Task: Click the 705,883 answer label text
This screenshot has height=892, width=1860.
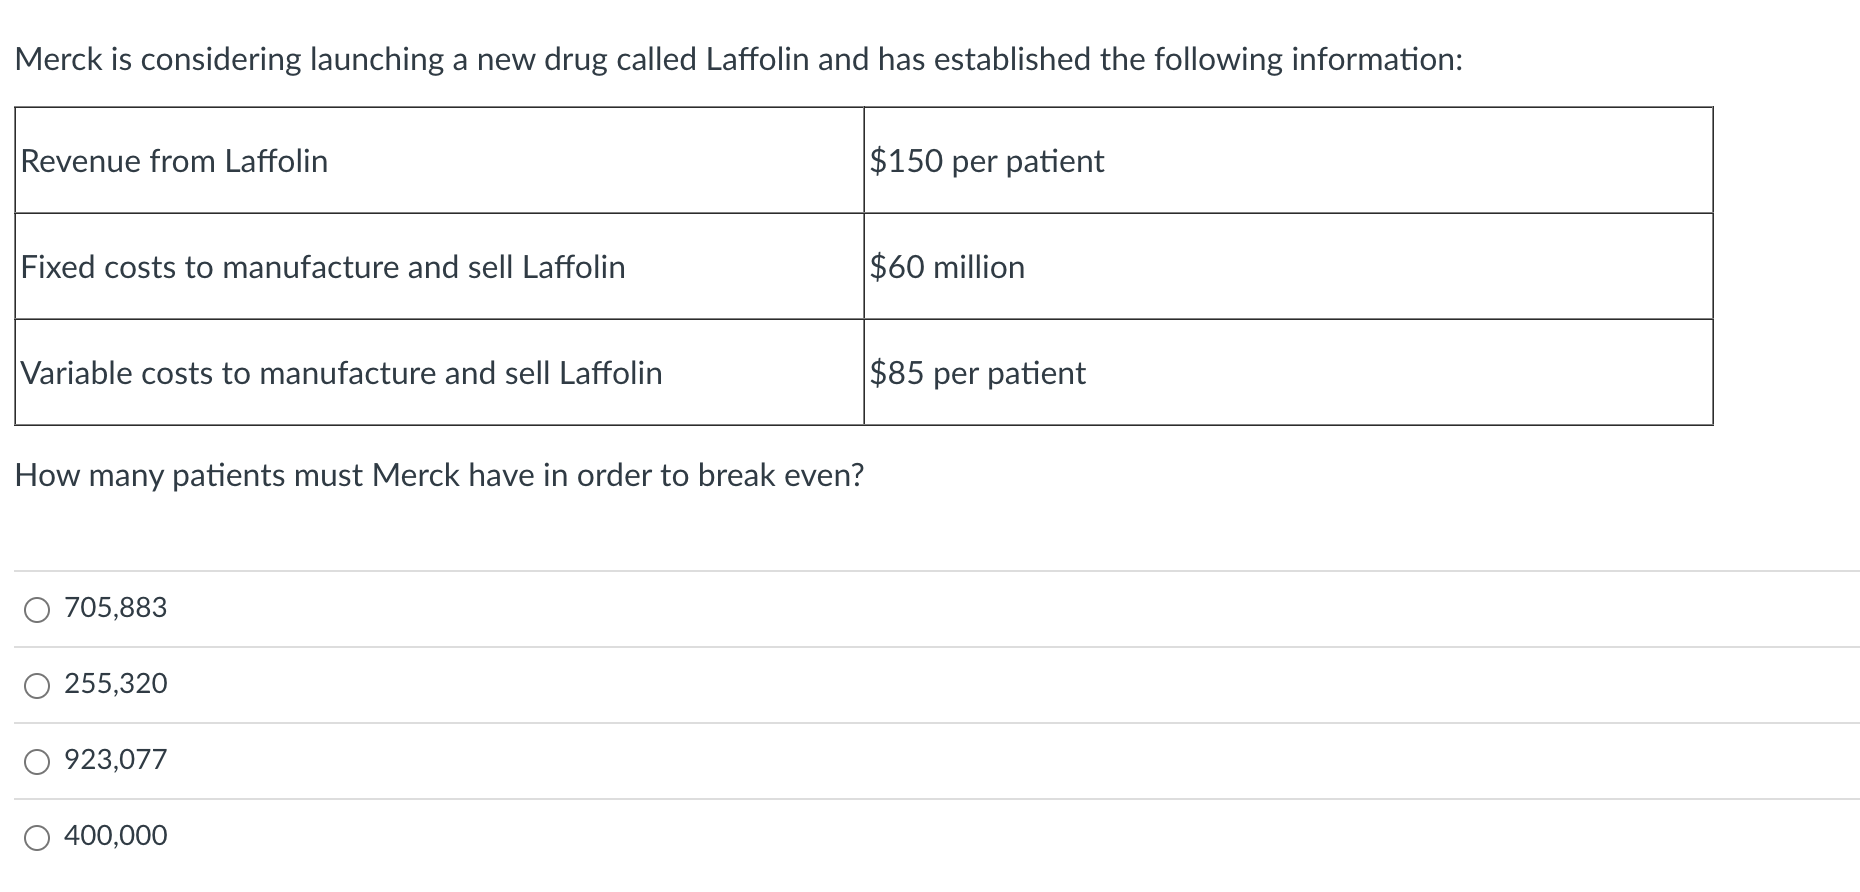Action: [116, 608]
